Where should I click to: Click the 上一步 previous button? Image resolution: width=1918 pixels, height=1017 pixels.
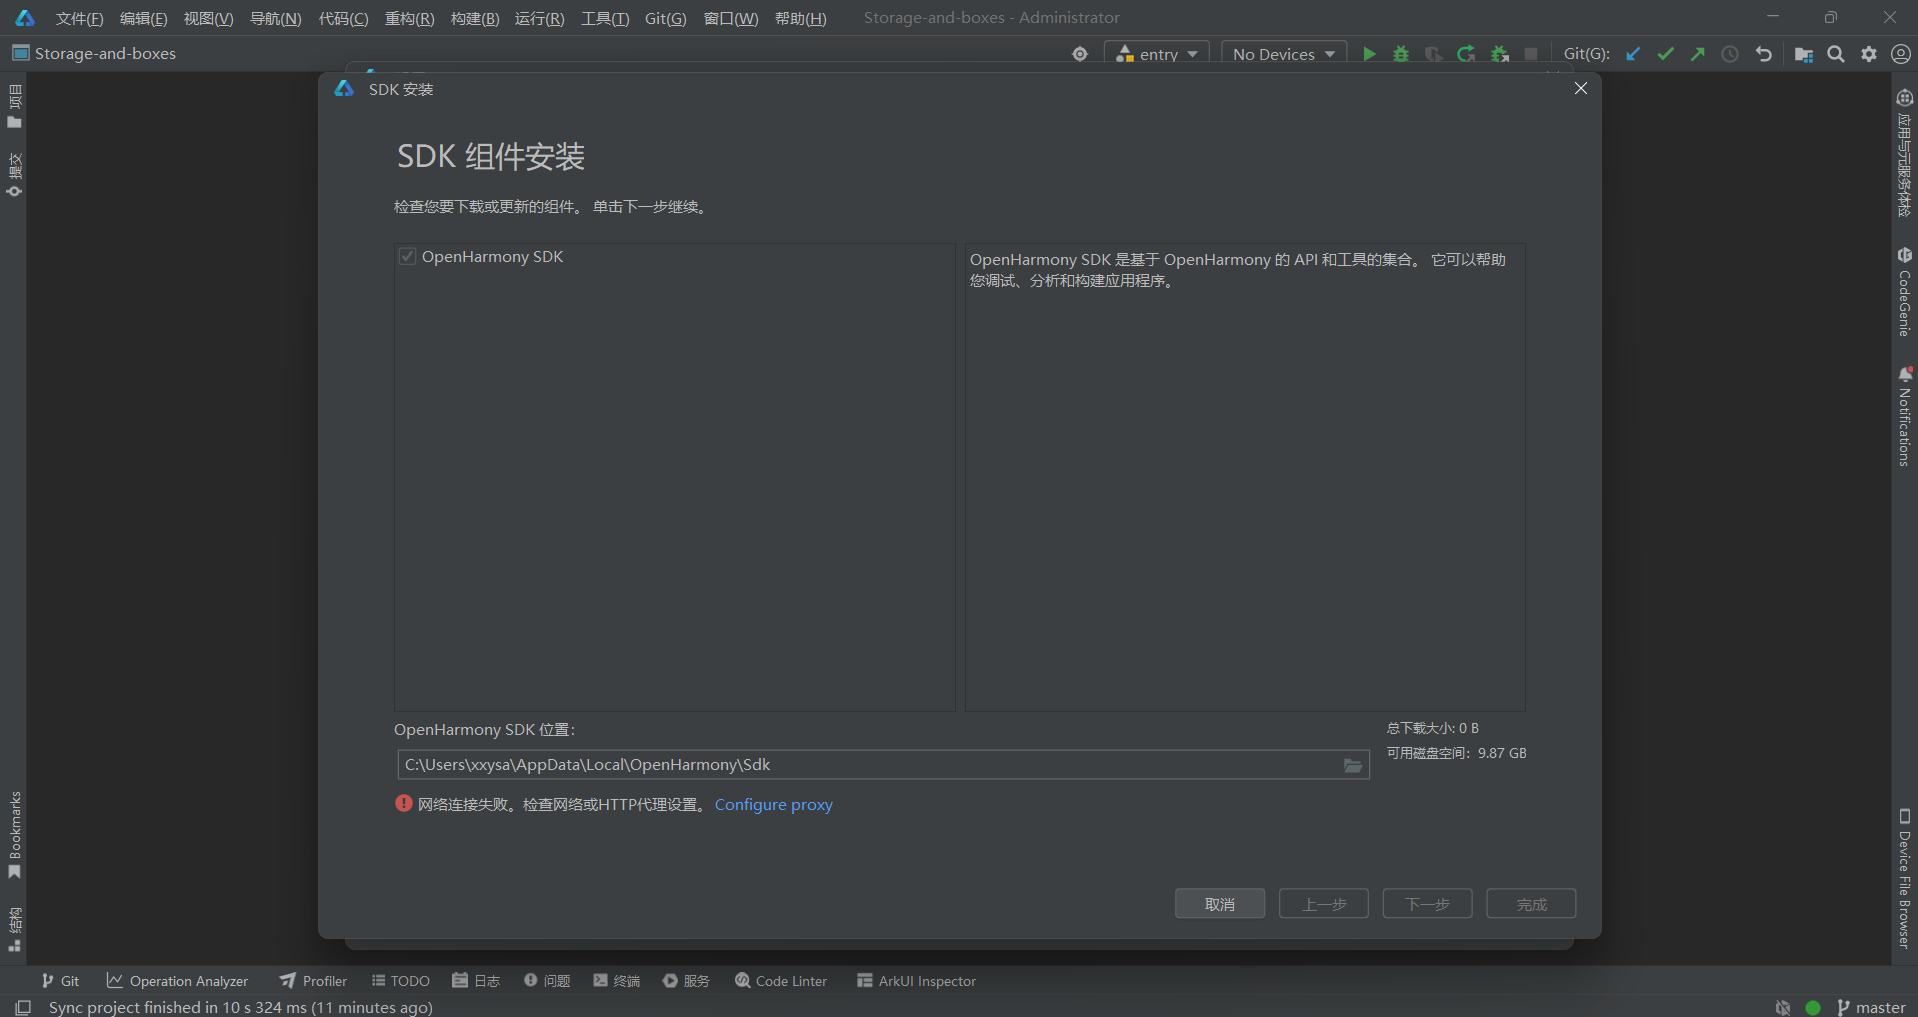1324,904
